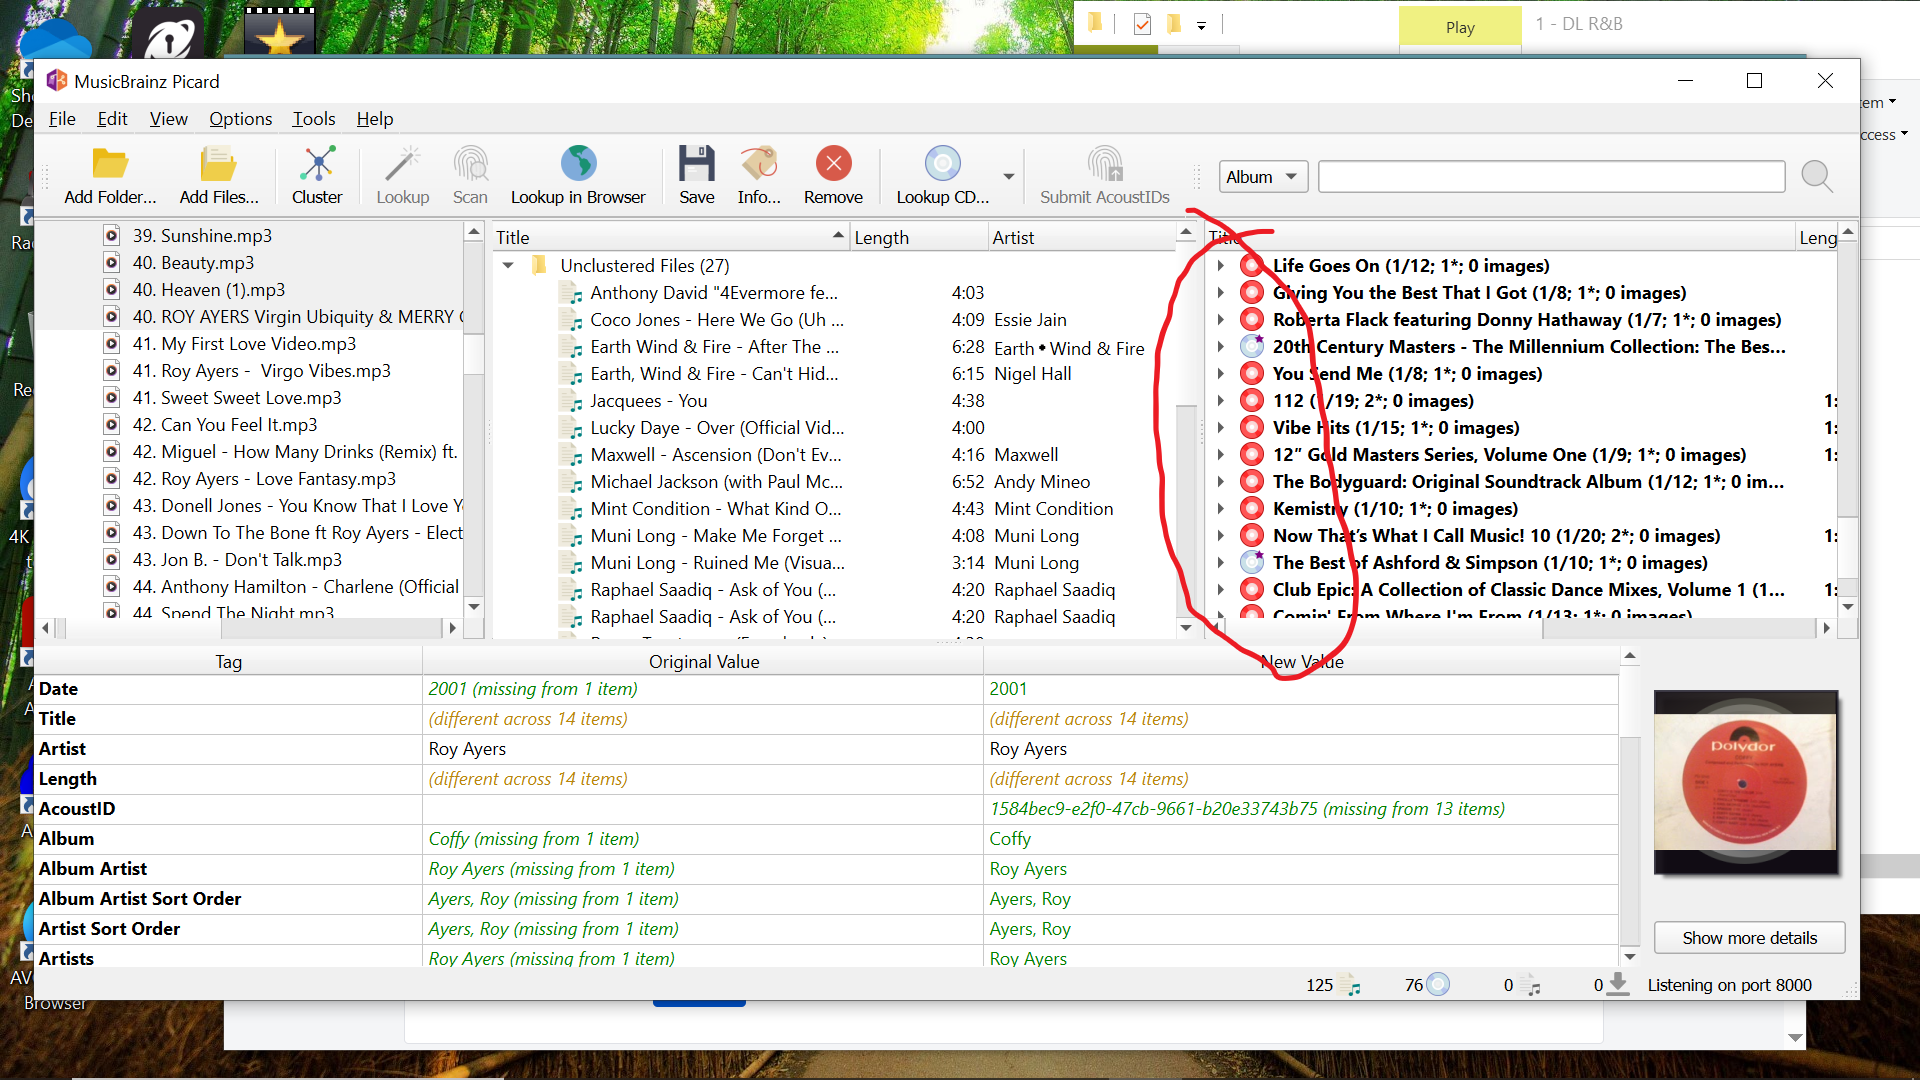
Task: Click disc icon for 20th Century Masters
Action: click(1251, 347)
